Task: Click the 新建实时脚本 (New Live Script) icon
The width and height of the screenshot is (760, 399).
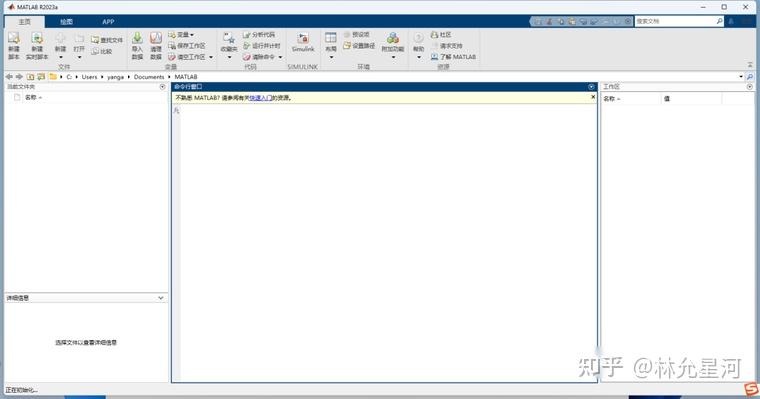Action: click(37, 38)
